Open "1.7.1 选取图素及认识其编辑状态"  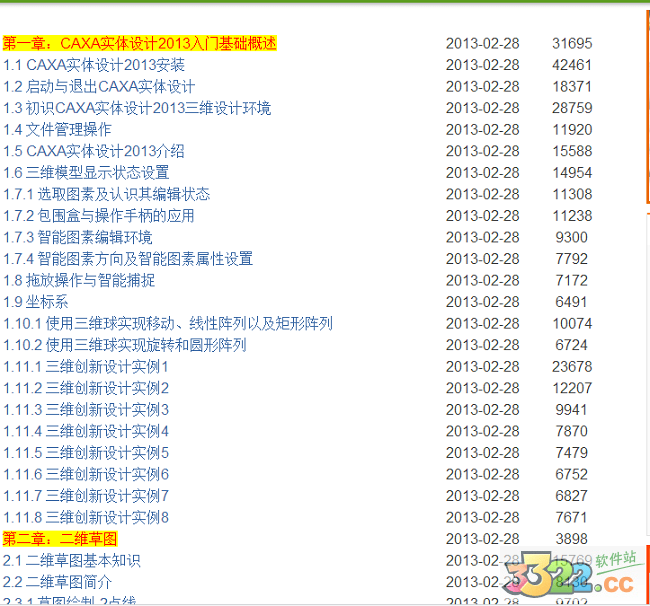pyautogui.click(x=107, y=194)
